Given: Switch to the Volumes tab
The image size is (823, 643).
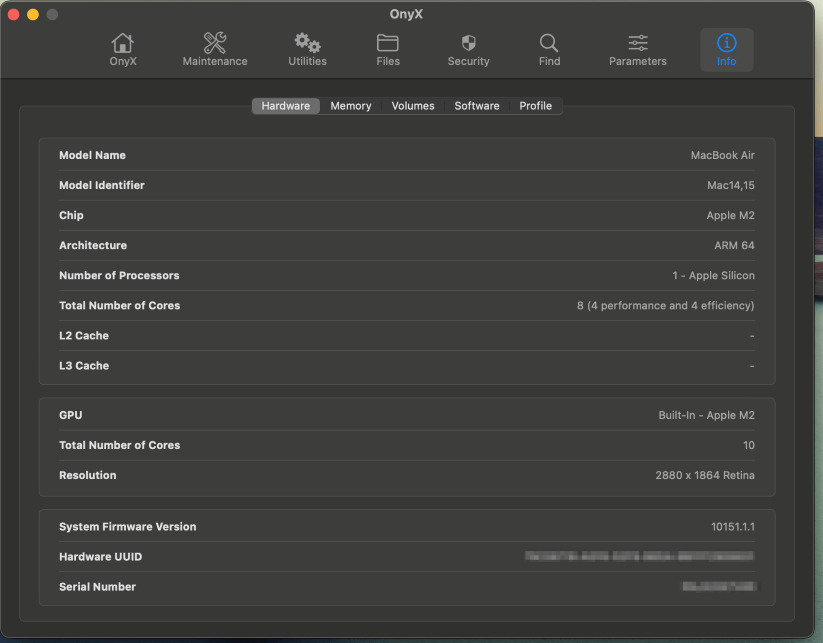Looking at the screenshot, I should point(413,106).
